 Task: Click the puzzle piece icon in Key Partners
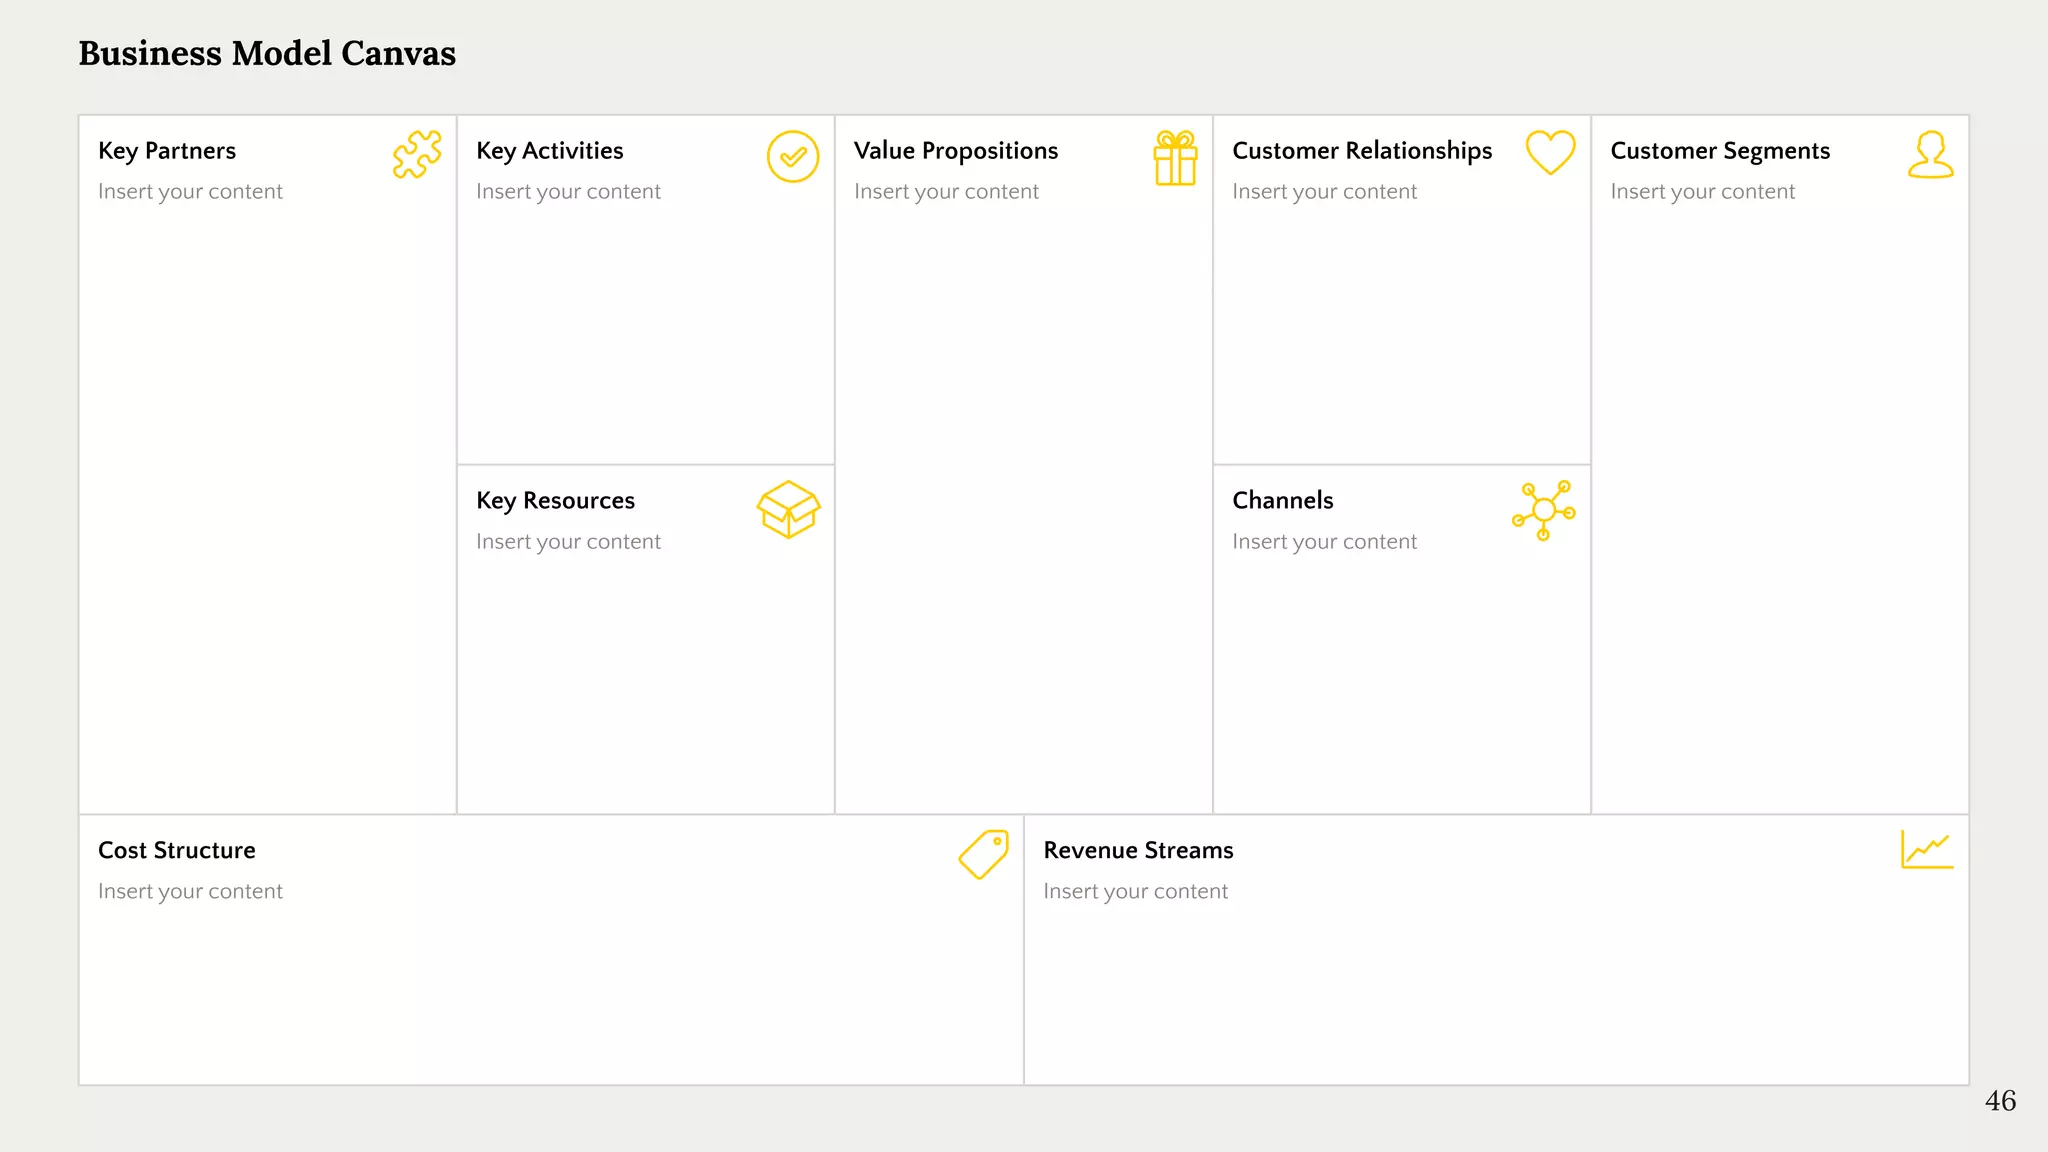pyautogui.click(x=417, y=155)
